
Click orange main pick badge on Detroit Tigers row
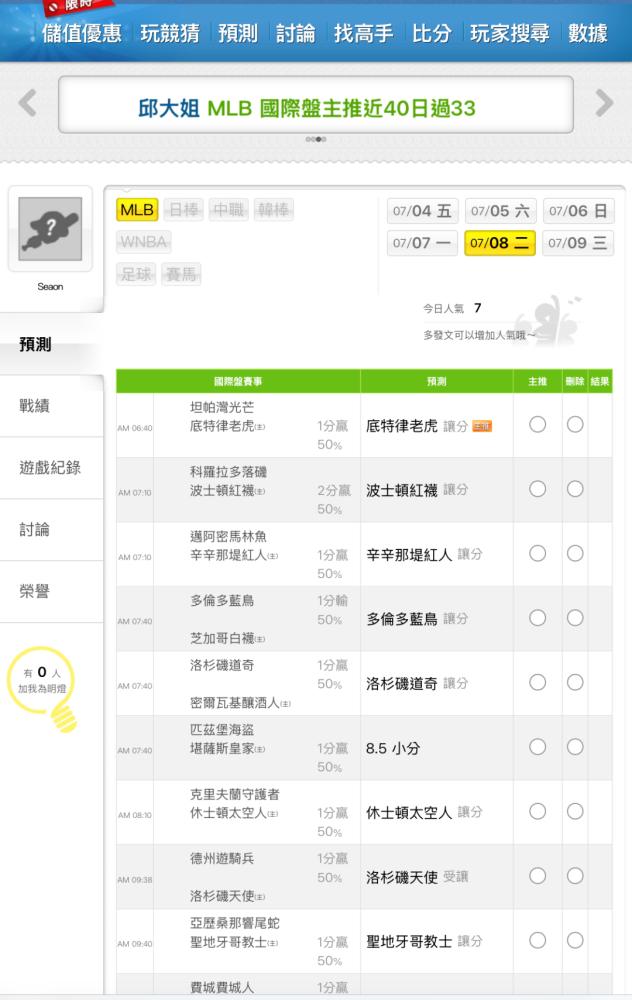click(x=482, y=426)
